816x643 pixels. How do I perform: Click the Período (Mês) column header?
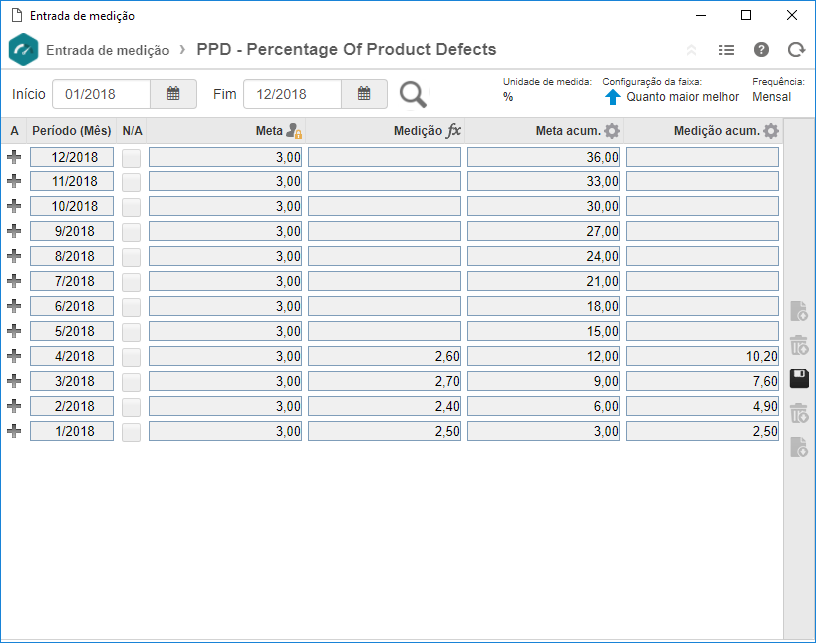point(72,131)
